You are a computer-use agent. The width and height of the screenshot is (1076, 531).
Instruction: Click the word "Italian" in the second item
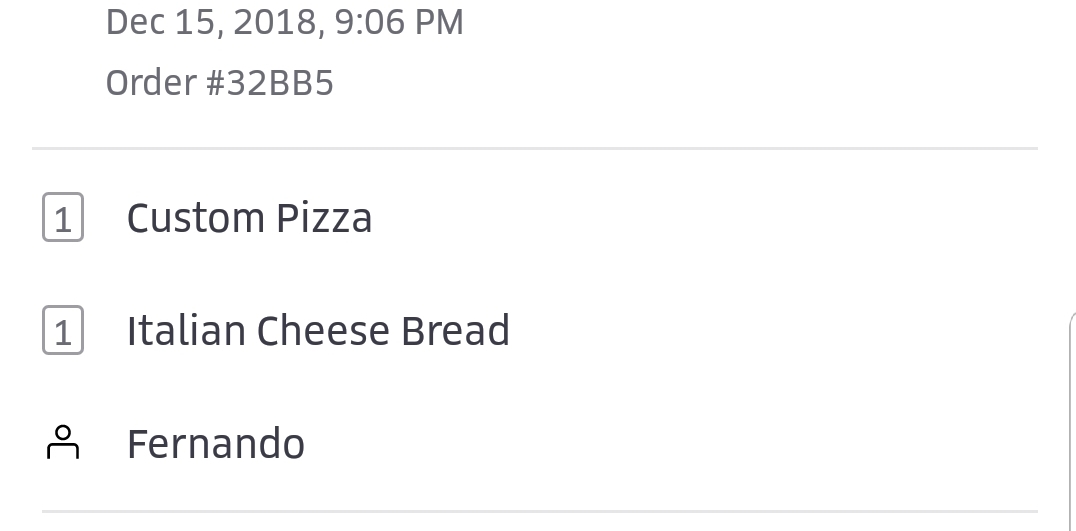tap(185, 331)
